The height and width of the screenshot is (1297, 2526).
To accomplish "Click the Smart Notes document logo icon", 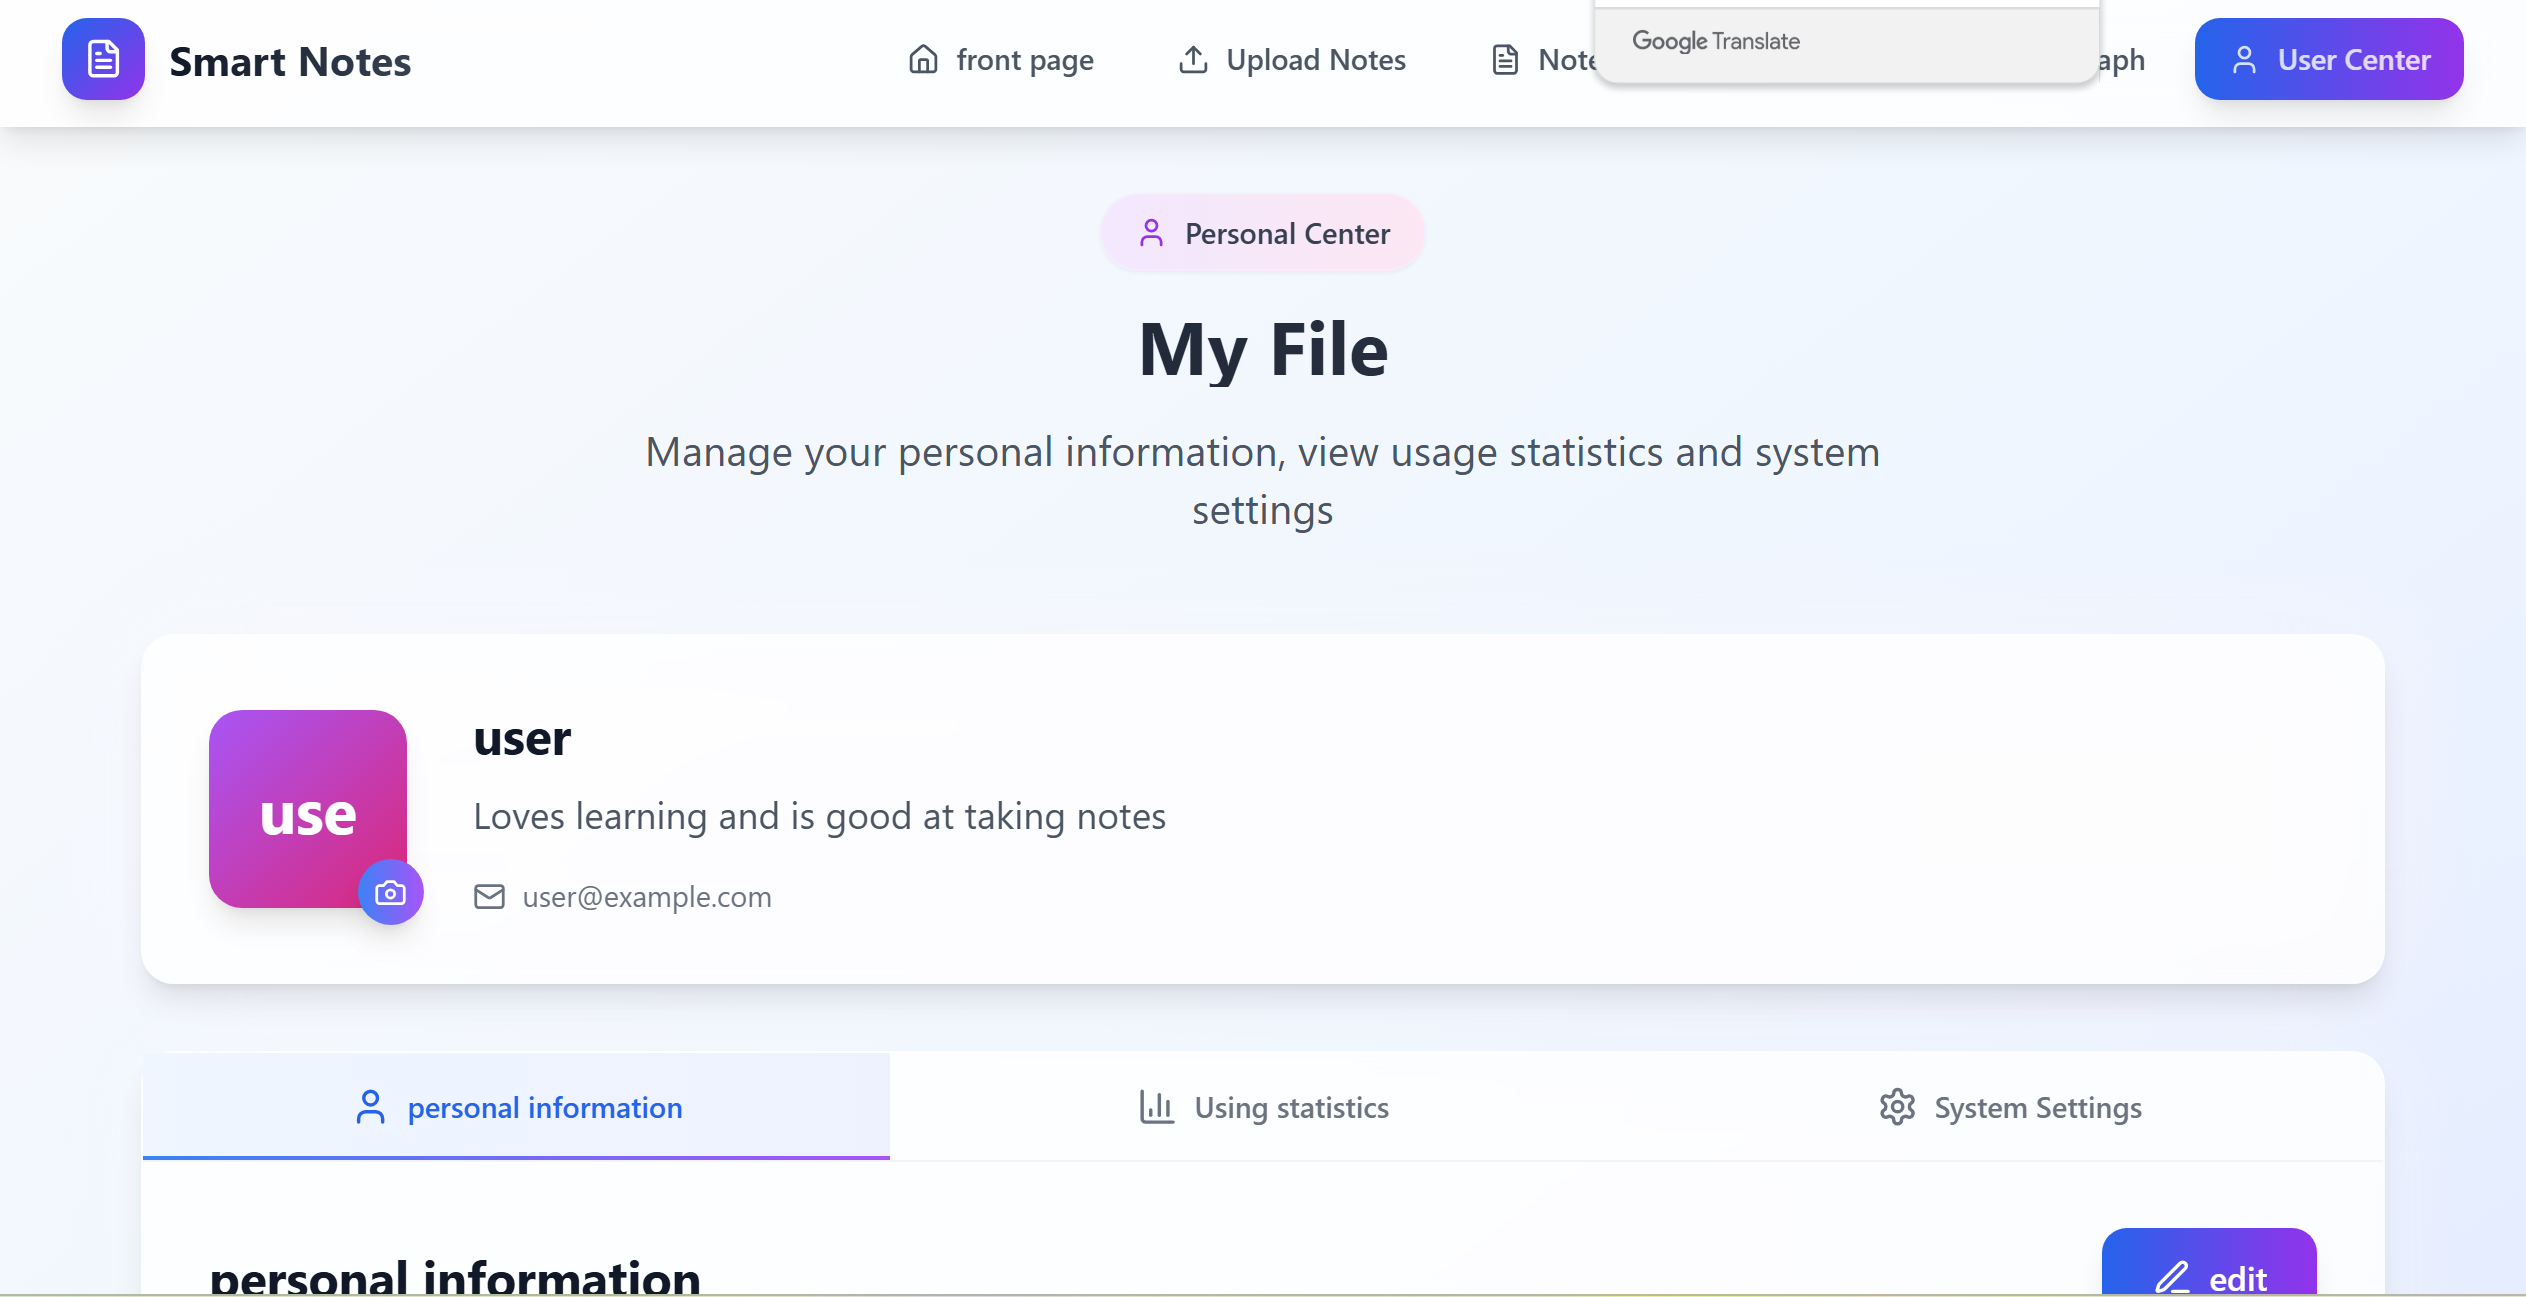I will (103, 59).
